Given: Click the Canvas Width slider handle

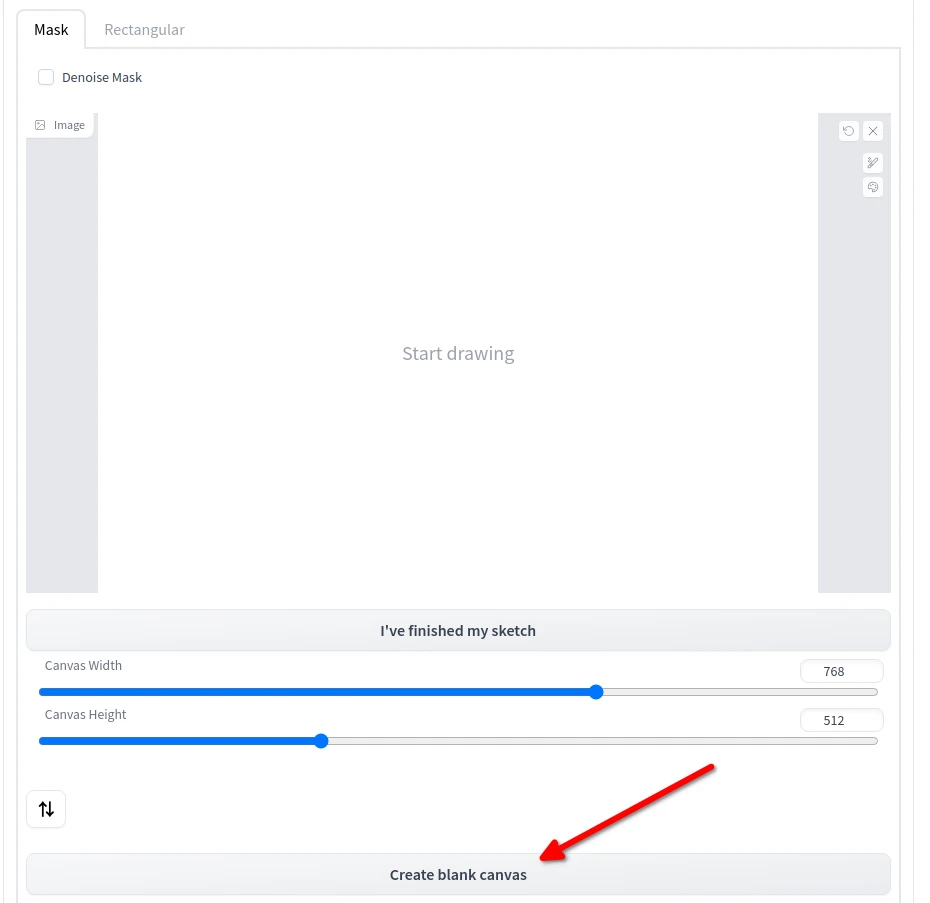Looking at the screenshot, I should coord(596,692).
